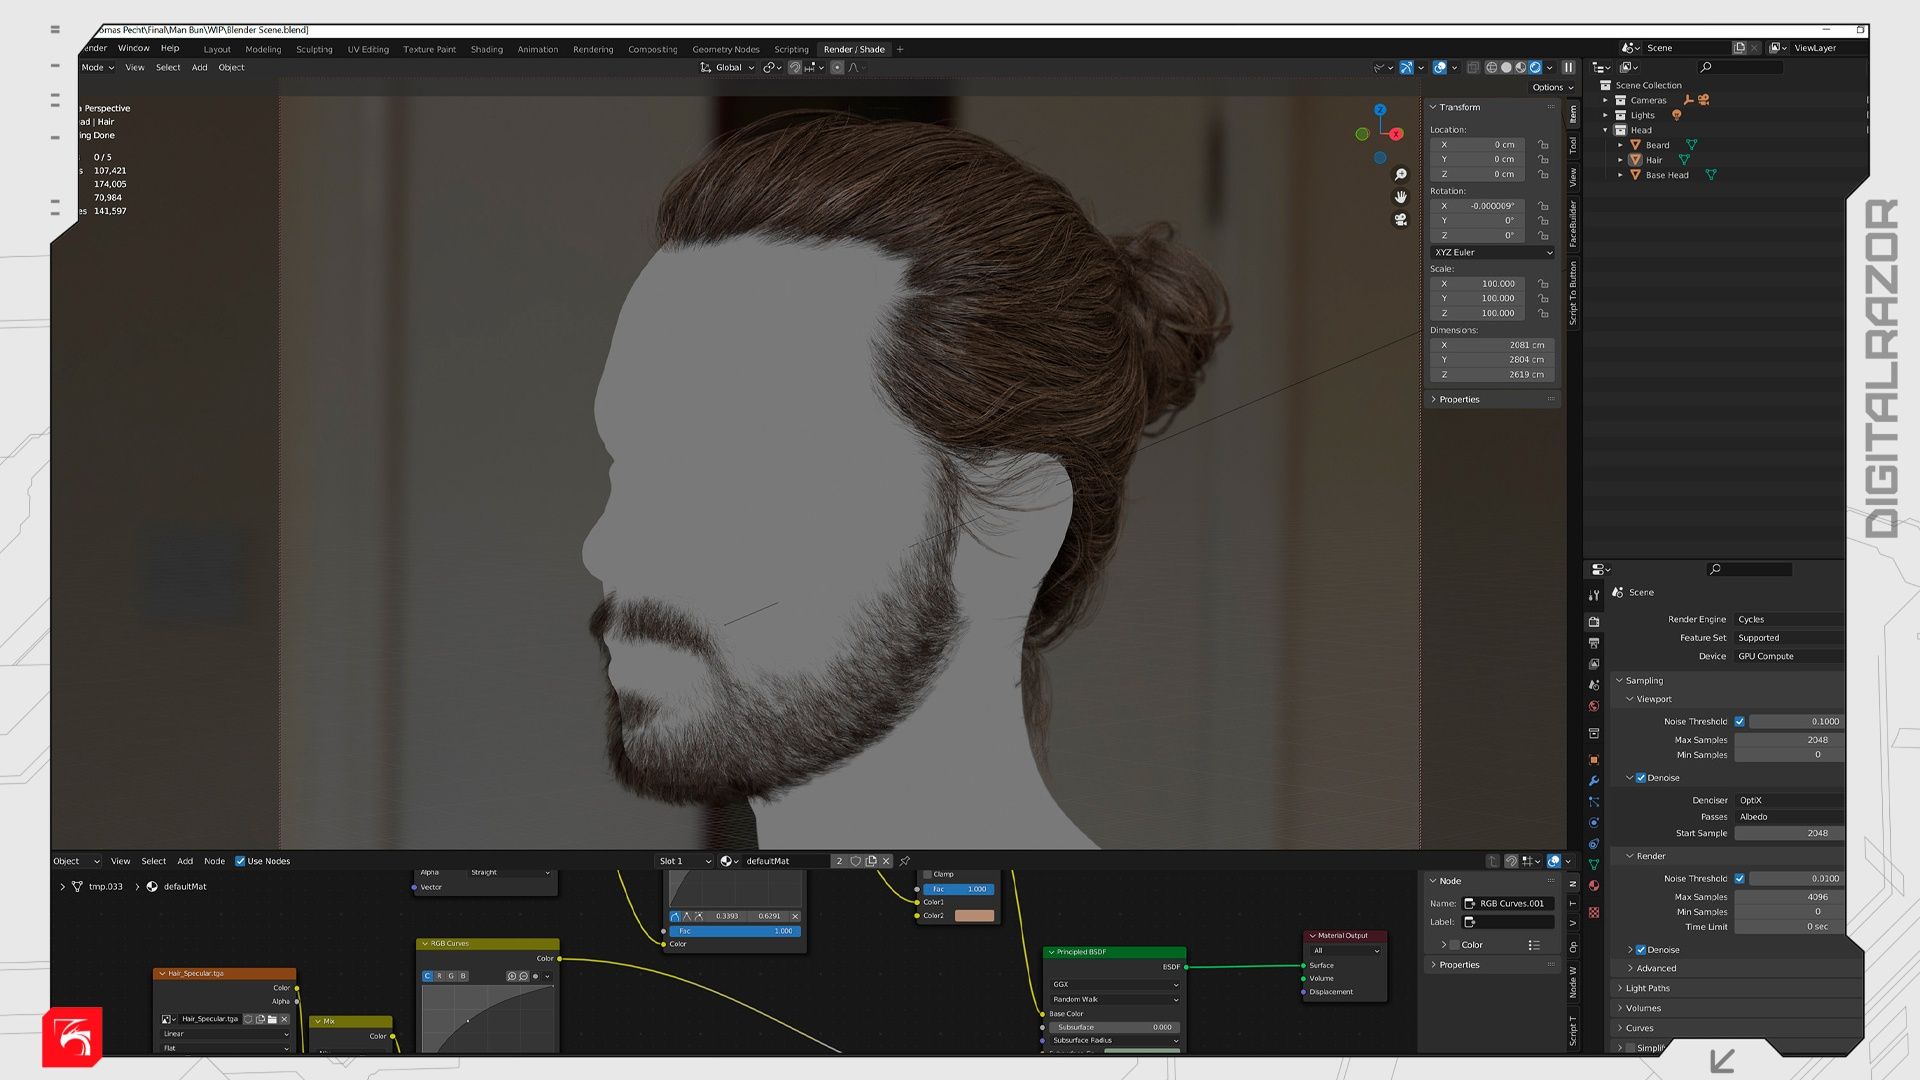Open the Add menu in node editor
Screen dimensions: 1920x1080
185,861
